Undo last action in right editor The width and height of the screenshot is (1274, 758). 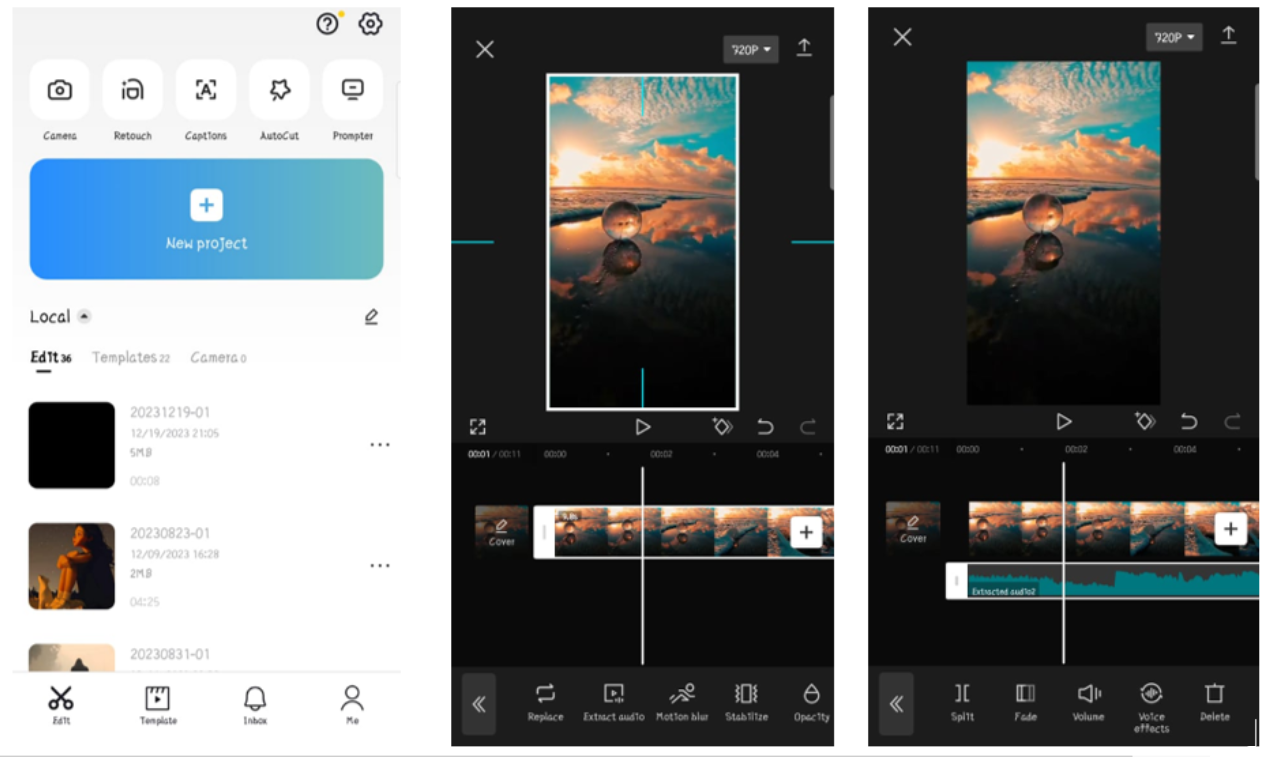(1189, 422)
